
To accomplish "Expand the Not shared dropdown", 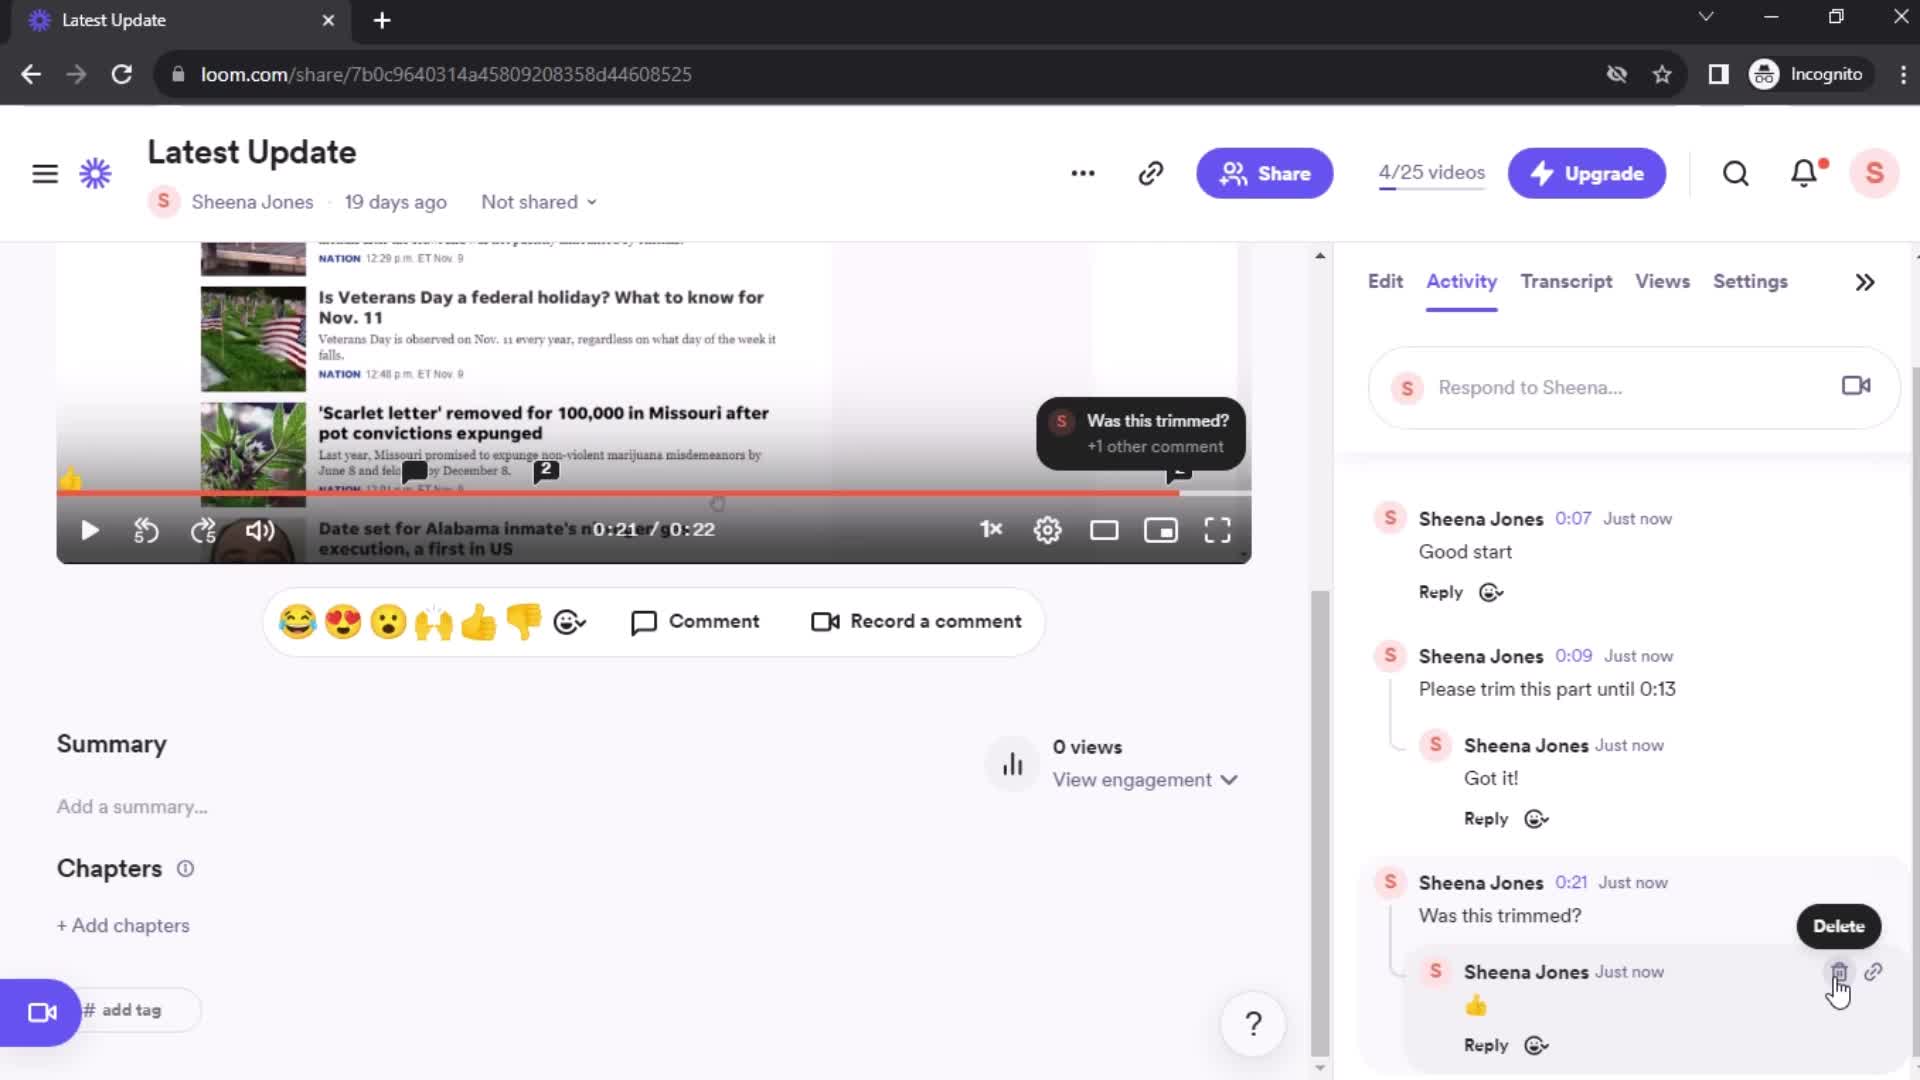I will pos(537,202).
